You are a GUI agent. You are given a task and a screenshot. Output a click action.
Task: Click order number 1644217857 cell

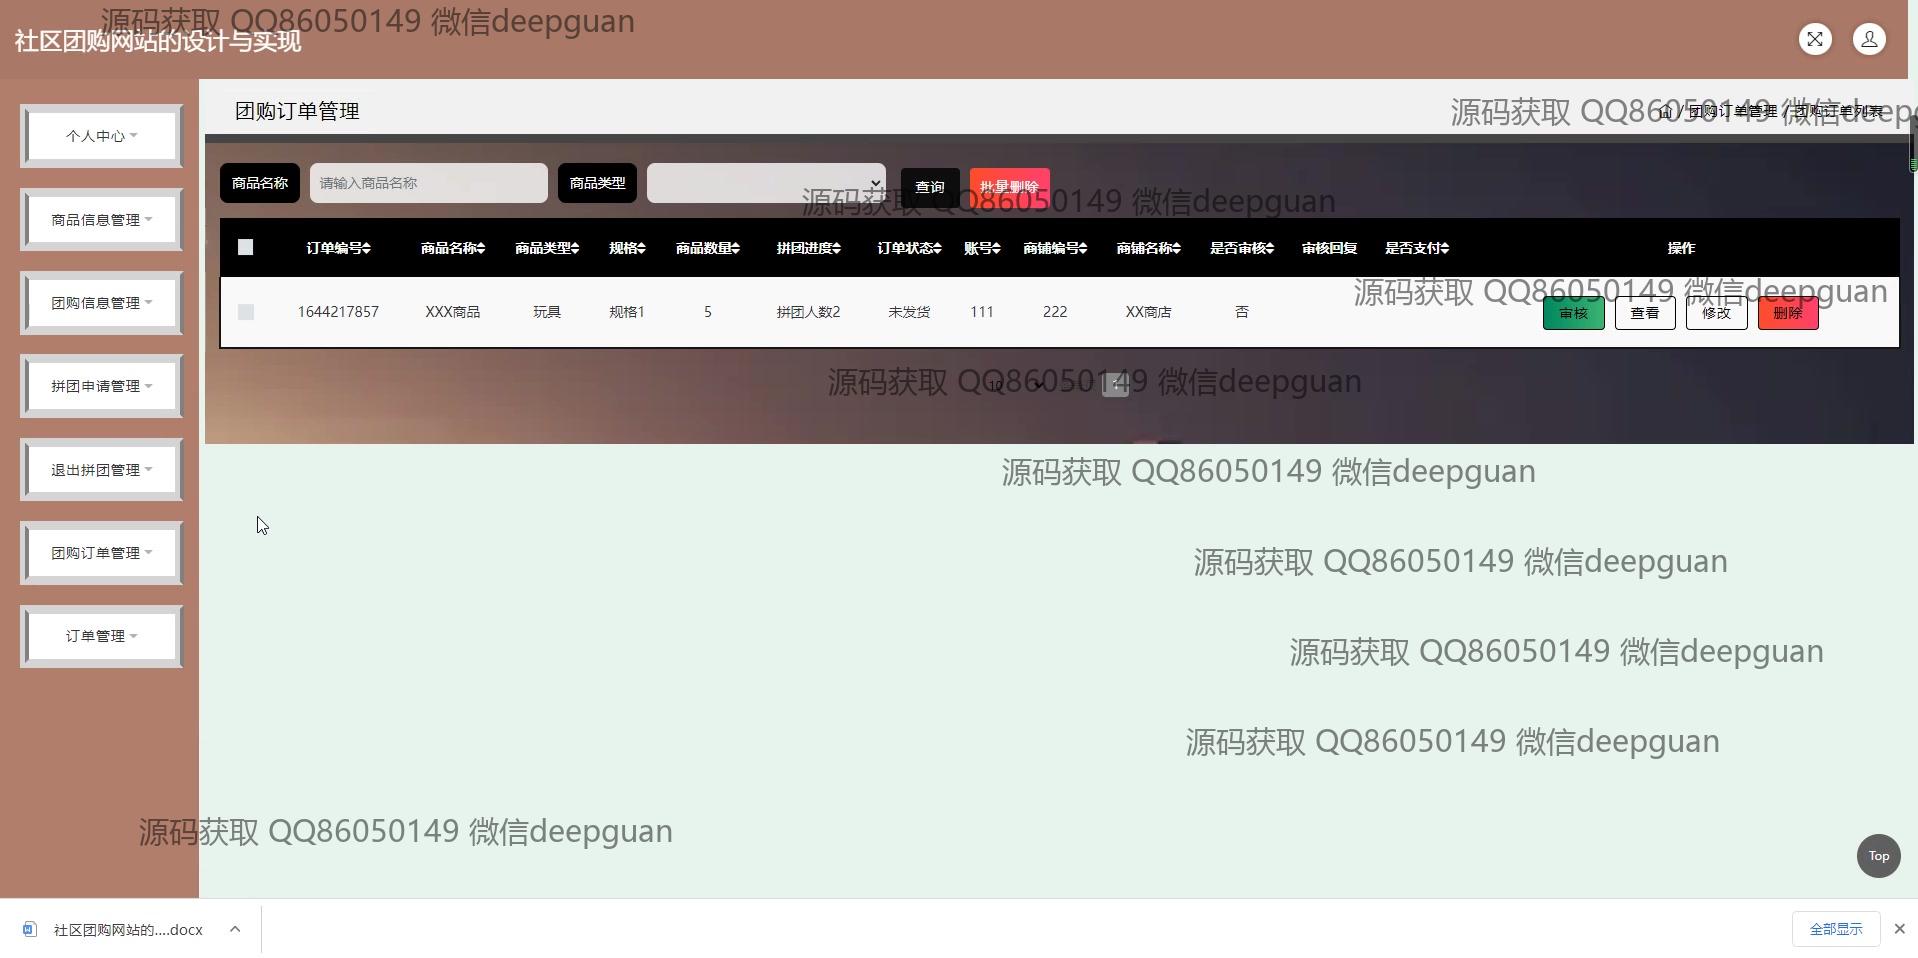338,312
